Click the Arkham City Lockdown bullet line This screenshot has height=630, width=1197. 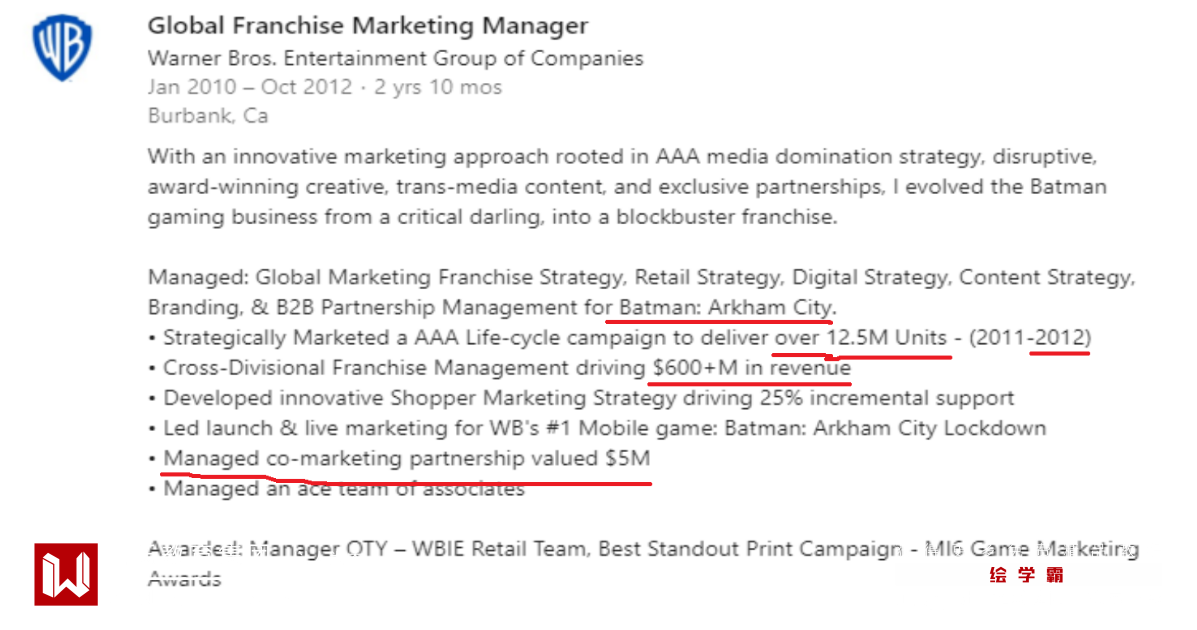point(604,428)
